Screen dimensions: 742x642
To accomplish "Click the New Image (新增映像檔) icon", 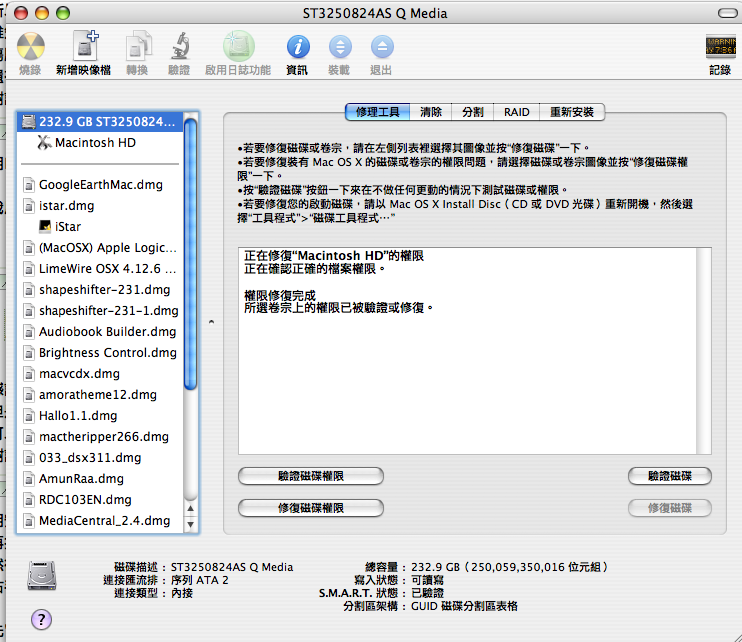I will (84, 47).
